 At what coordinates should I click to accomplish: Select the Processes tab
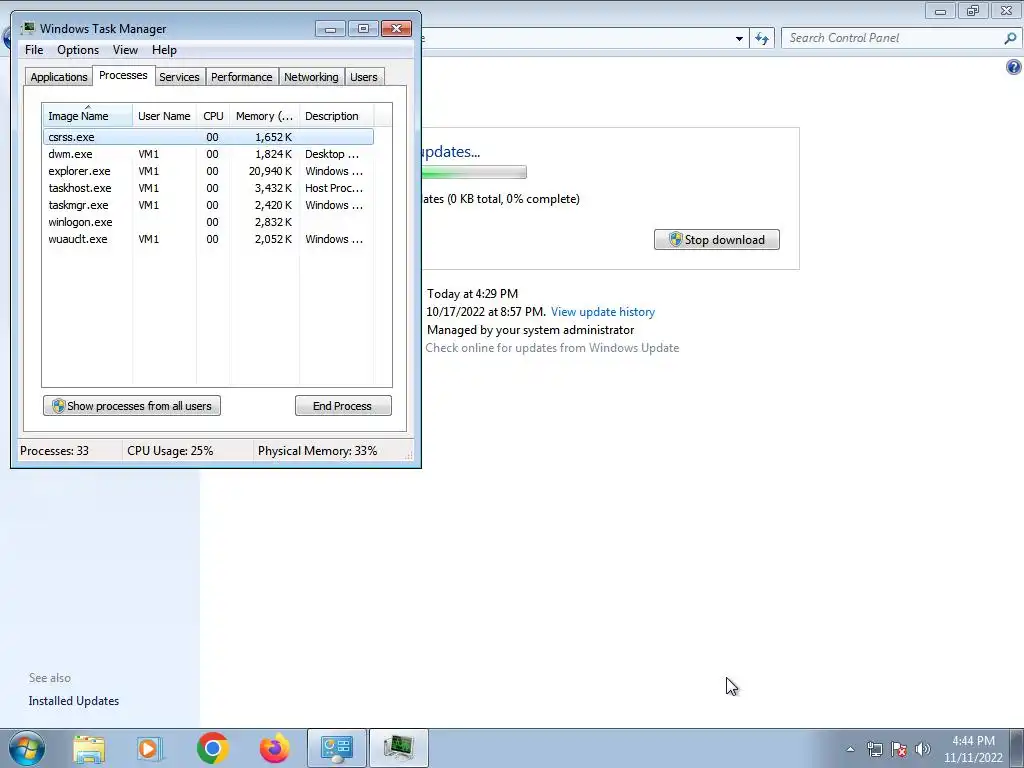click(x=123, y=75)
